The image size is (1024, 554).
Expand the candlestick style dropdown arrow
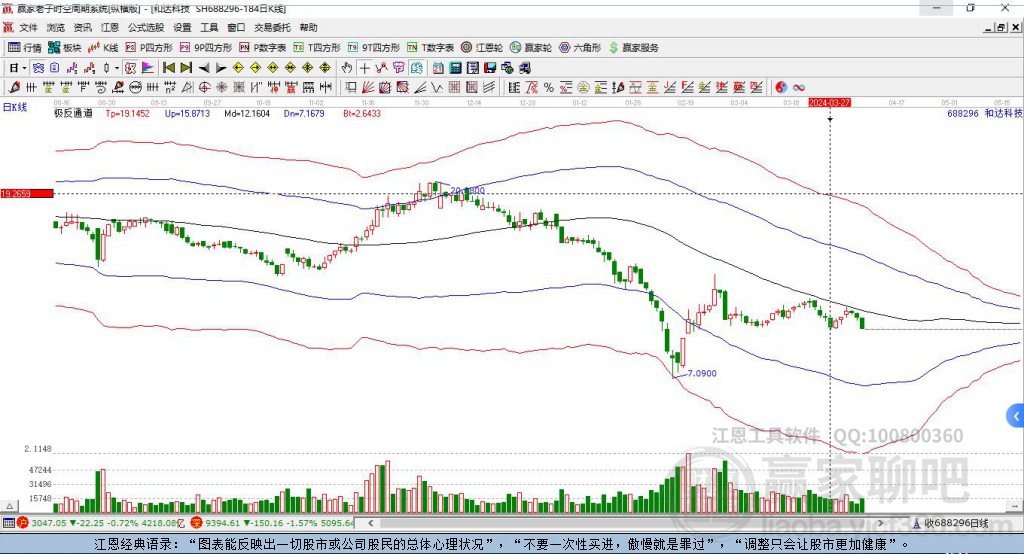[117, 68]
